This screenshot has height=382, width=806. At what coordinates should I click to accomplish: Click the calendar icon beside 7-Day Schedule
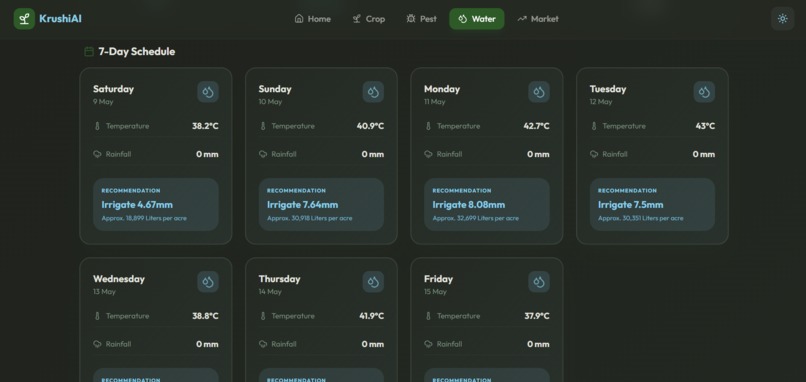coord(89,51)
